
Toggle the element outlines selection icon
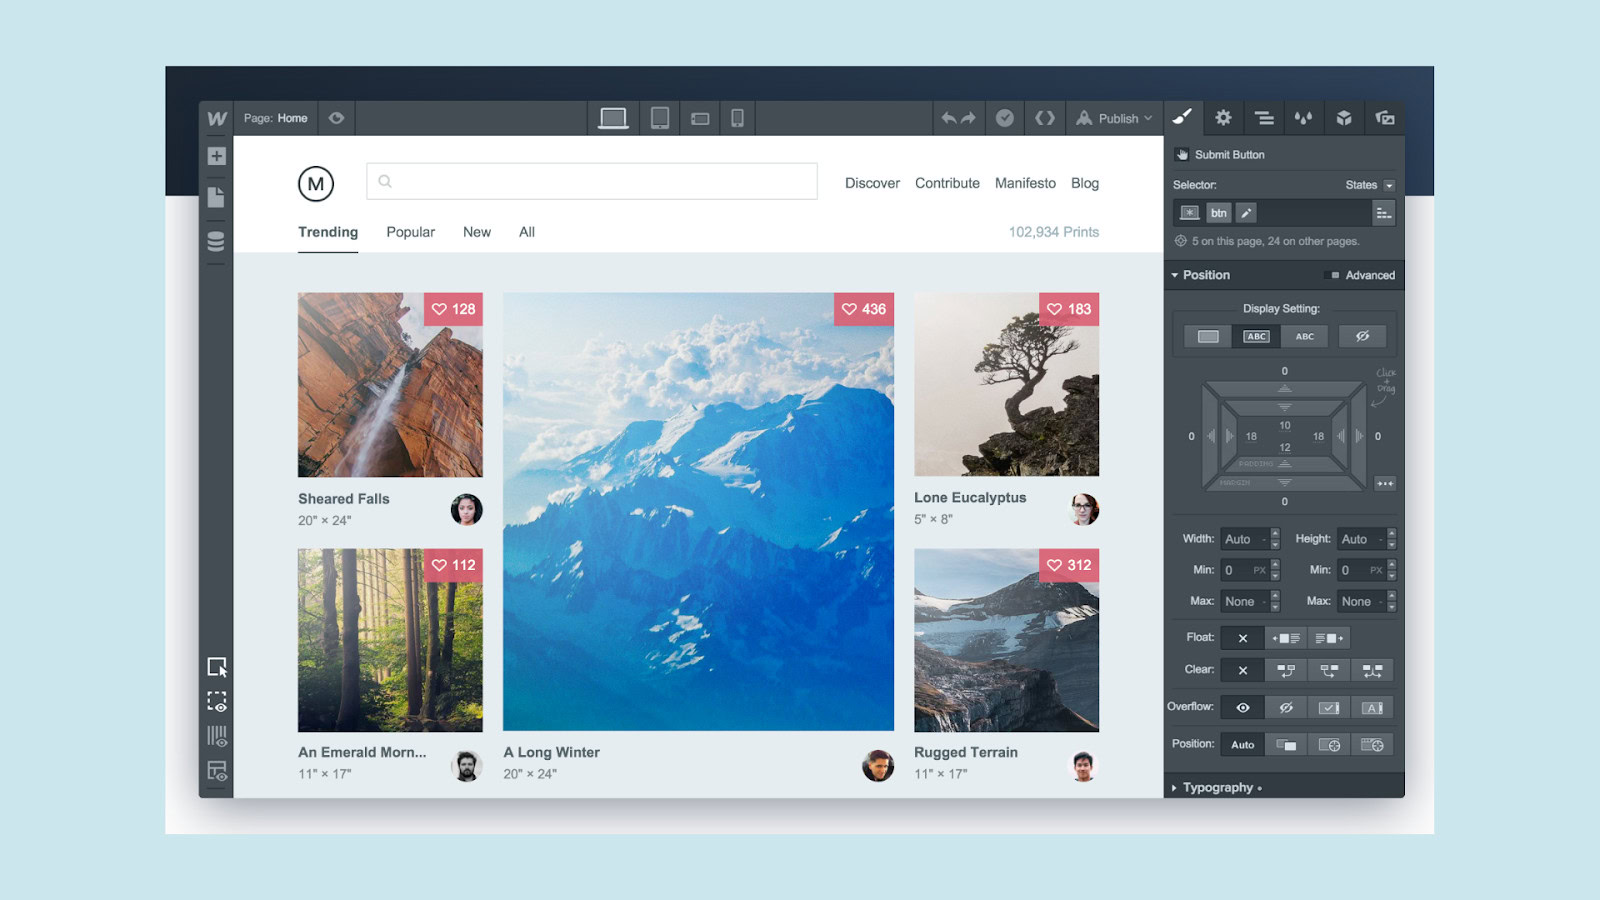pyautogui.click(x=217, y=701)
